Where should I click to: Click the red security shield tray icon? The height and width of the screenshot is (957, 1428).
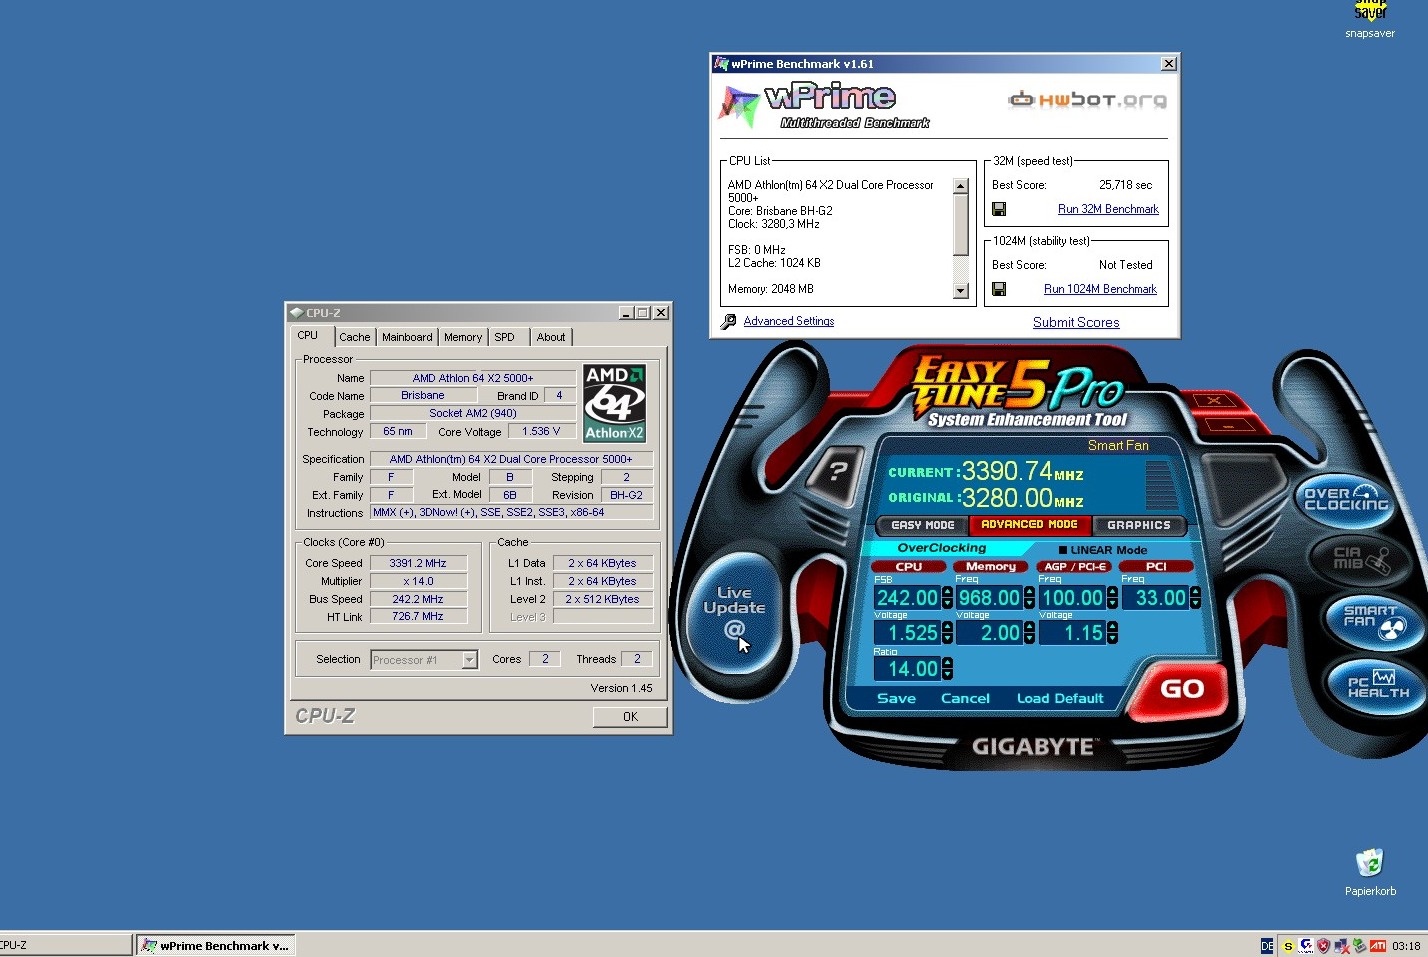1323,946
